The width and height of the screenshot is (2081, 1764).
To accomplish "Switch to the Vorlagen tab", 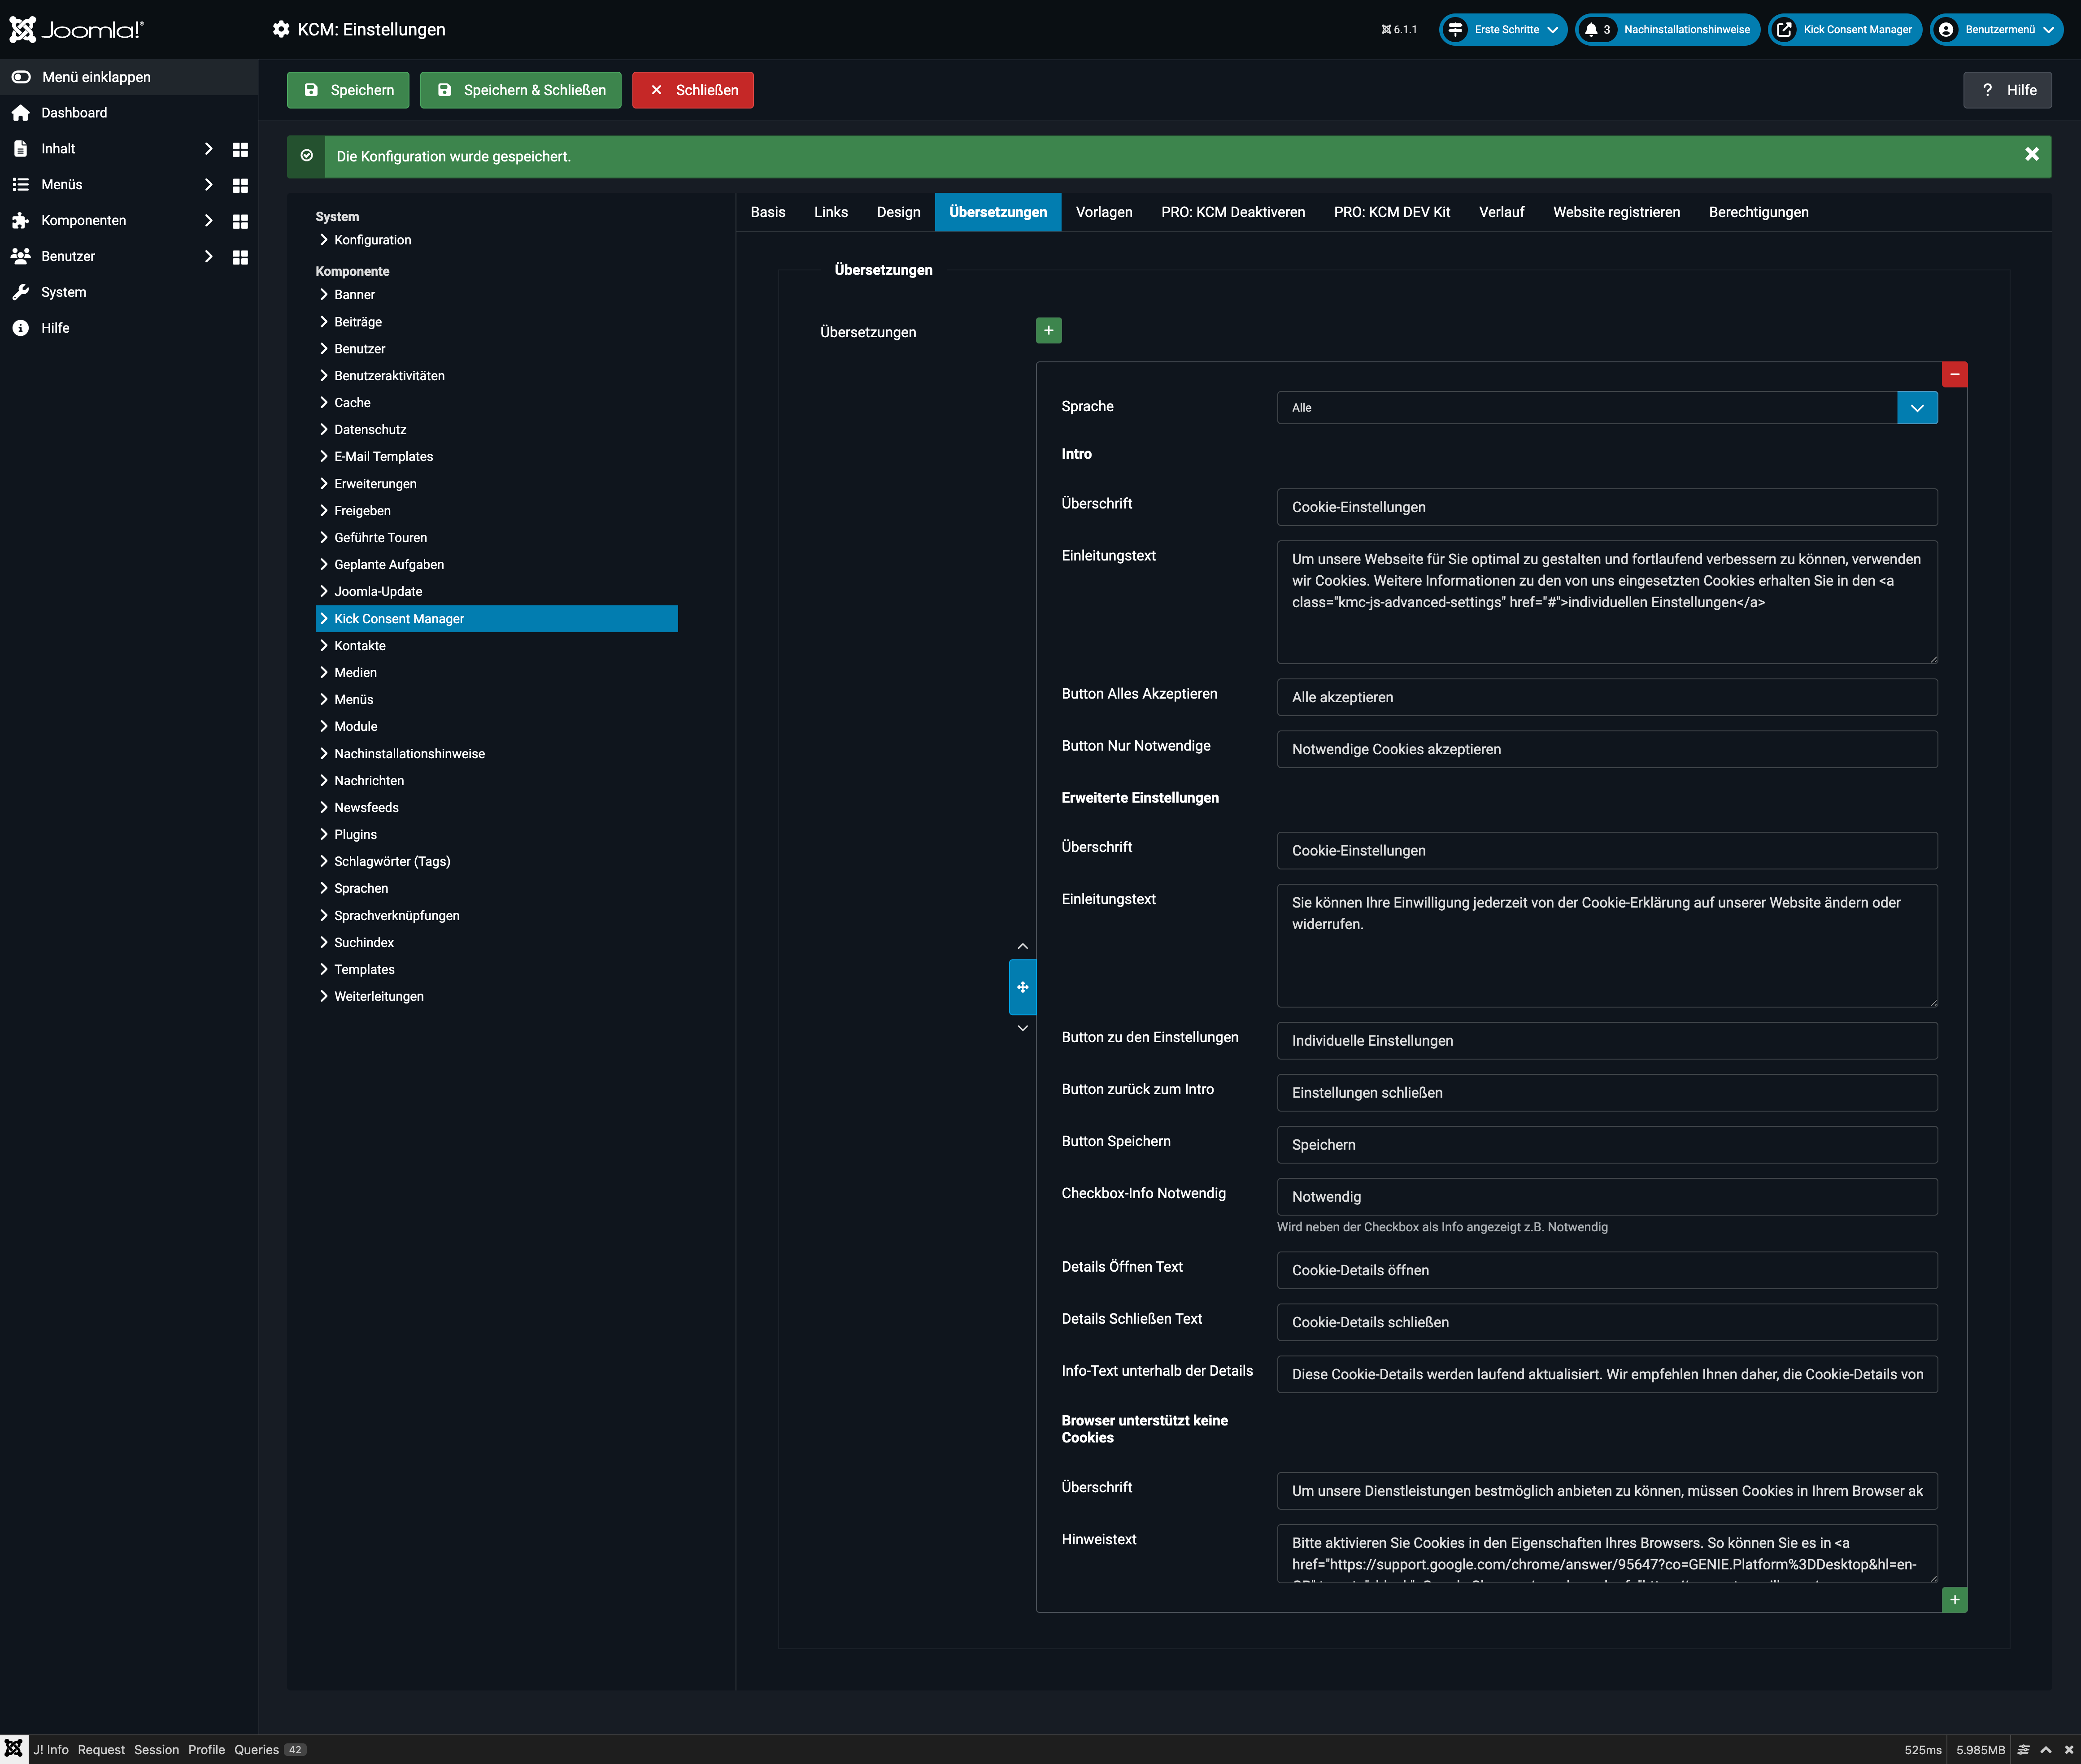I will point(1104,212).
